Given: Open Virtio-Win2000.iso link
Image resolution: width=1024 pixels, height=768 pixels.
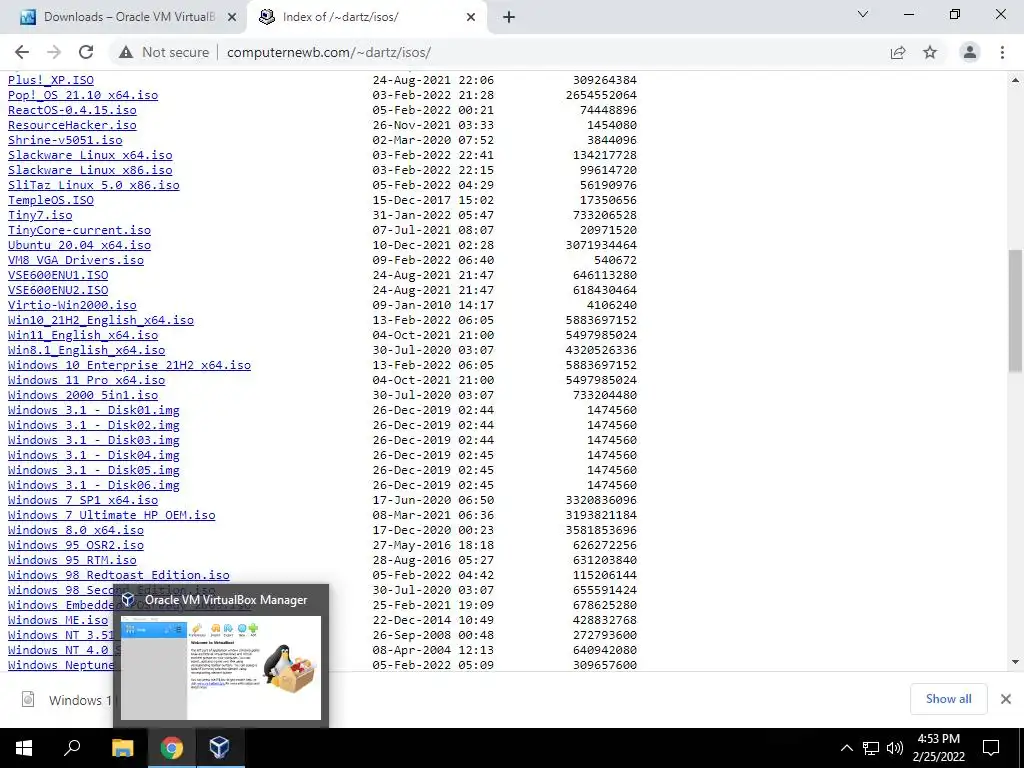Looking at the screenshot, I should [72, 305].
